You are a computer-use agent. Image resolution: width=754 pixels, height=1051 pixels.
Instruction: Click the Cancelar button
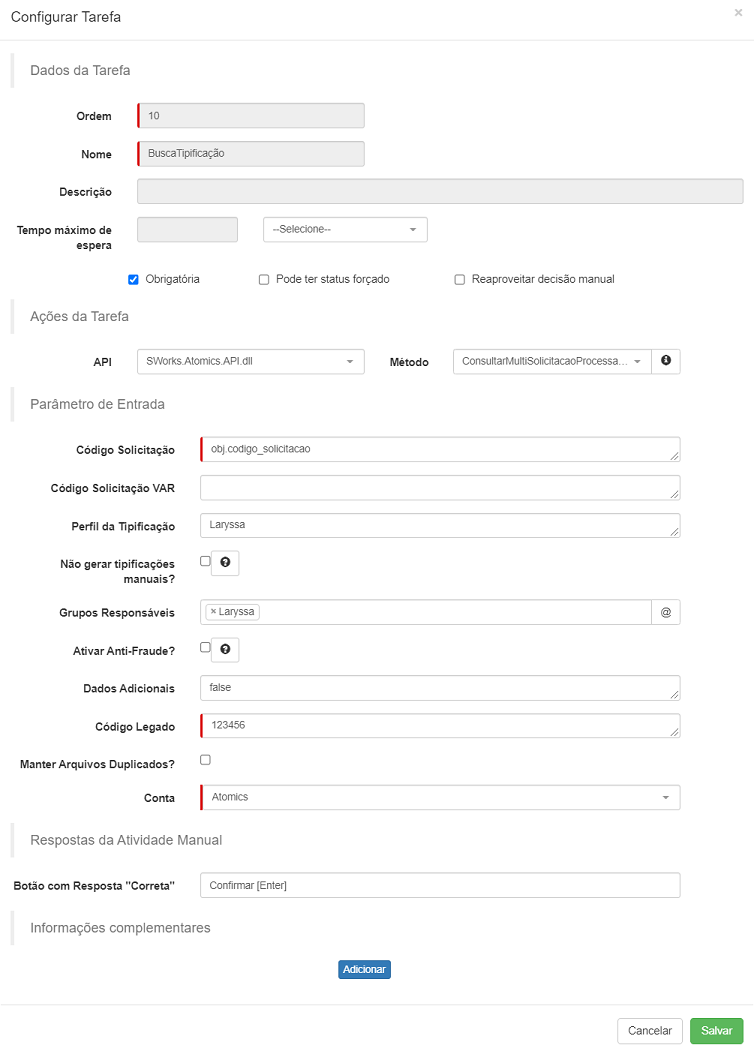649,1031
